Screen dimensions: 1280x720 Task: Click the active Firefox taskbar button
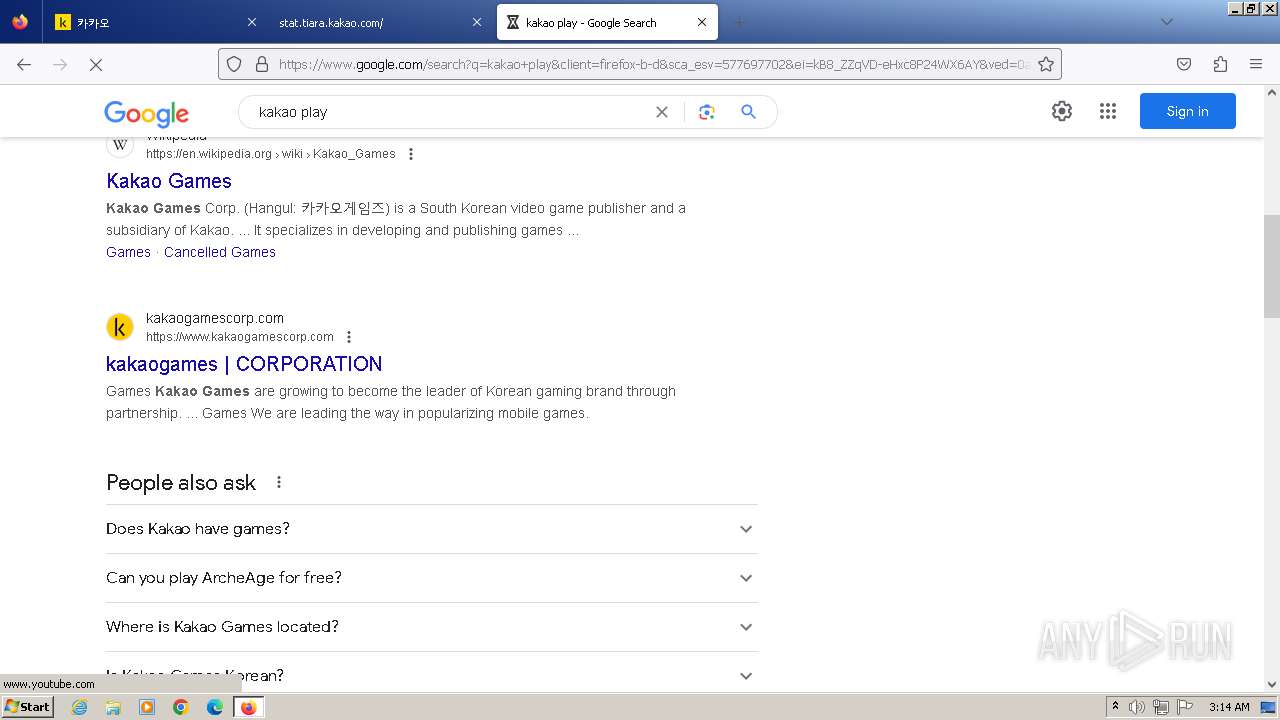pos(248,707)
